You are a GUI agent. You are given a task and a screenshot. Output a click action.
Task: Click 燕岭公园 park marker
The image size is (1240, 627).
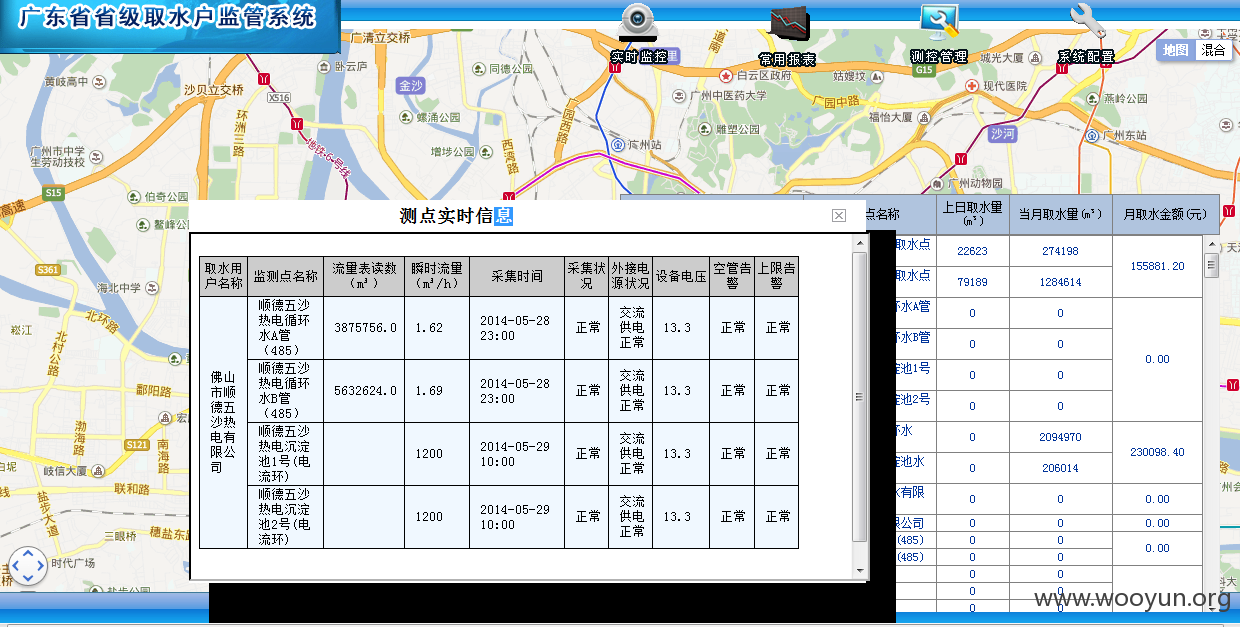pos(1091,98)
